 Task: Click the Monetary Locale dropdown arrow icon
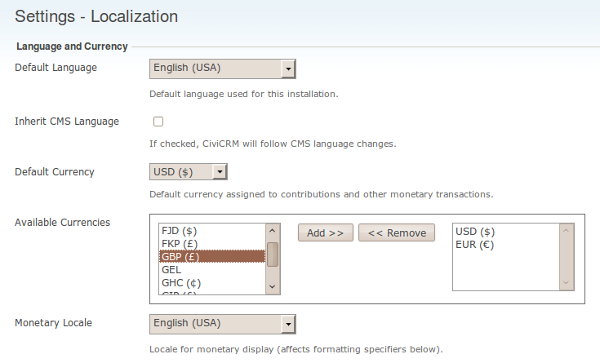[288, 324]
